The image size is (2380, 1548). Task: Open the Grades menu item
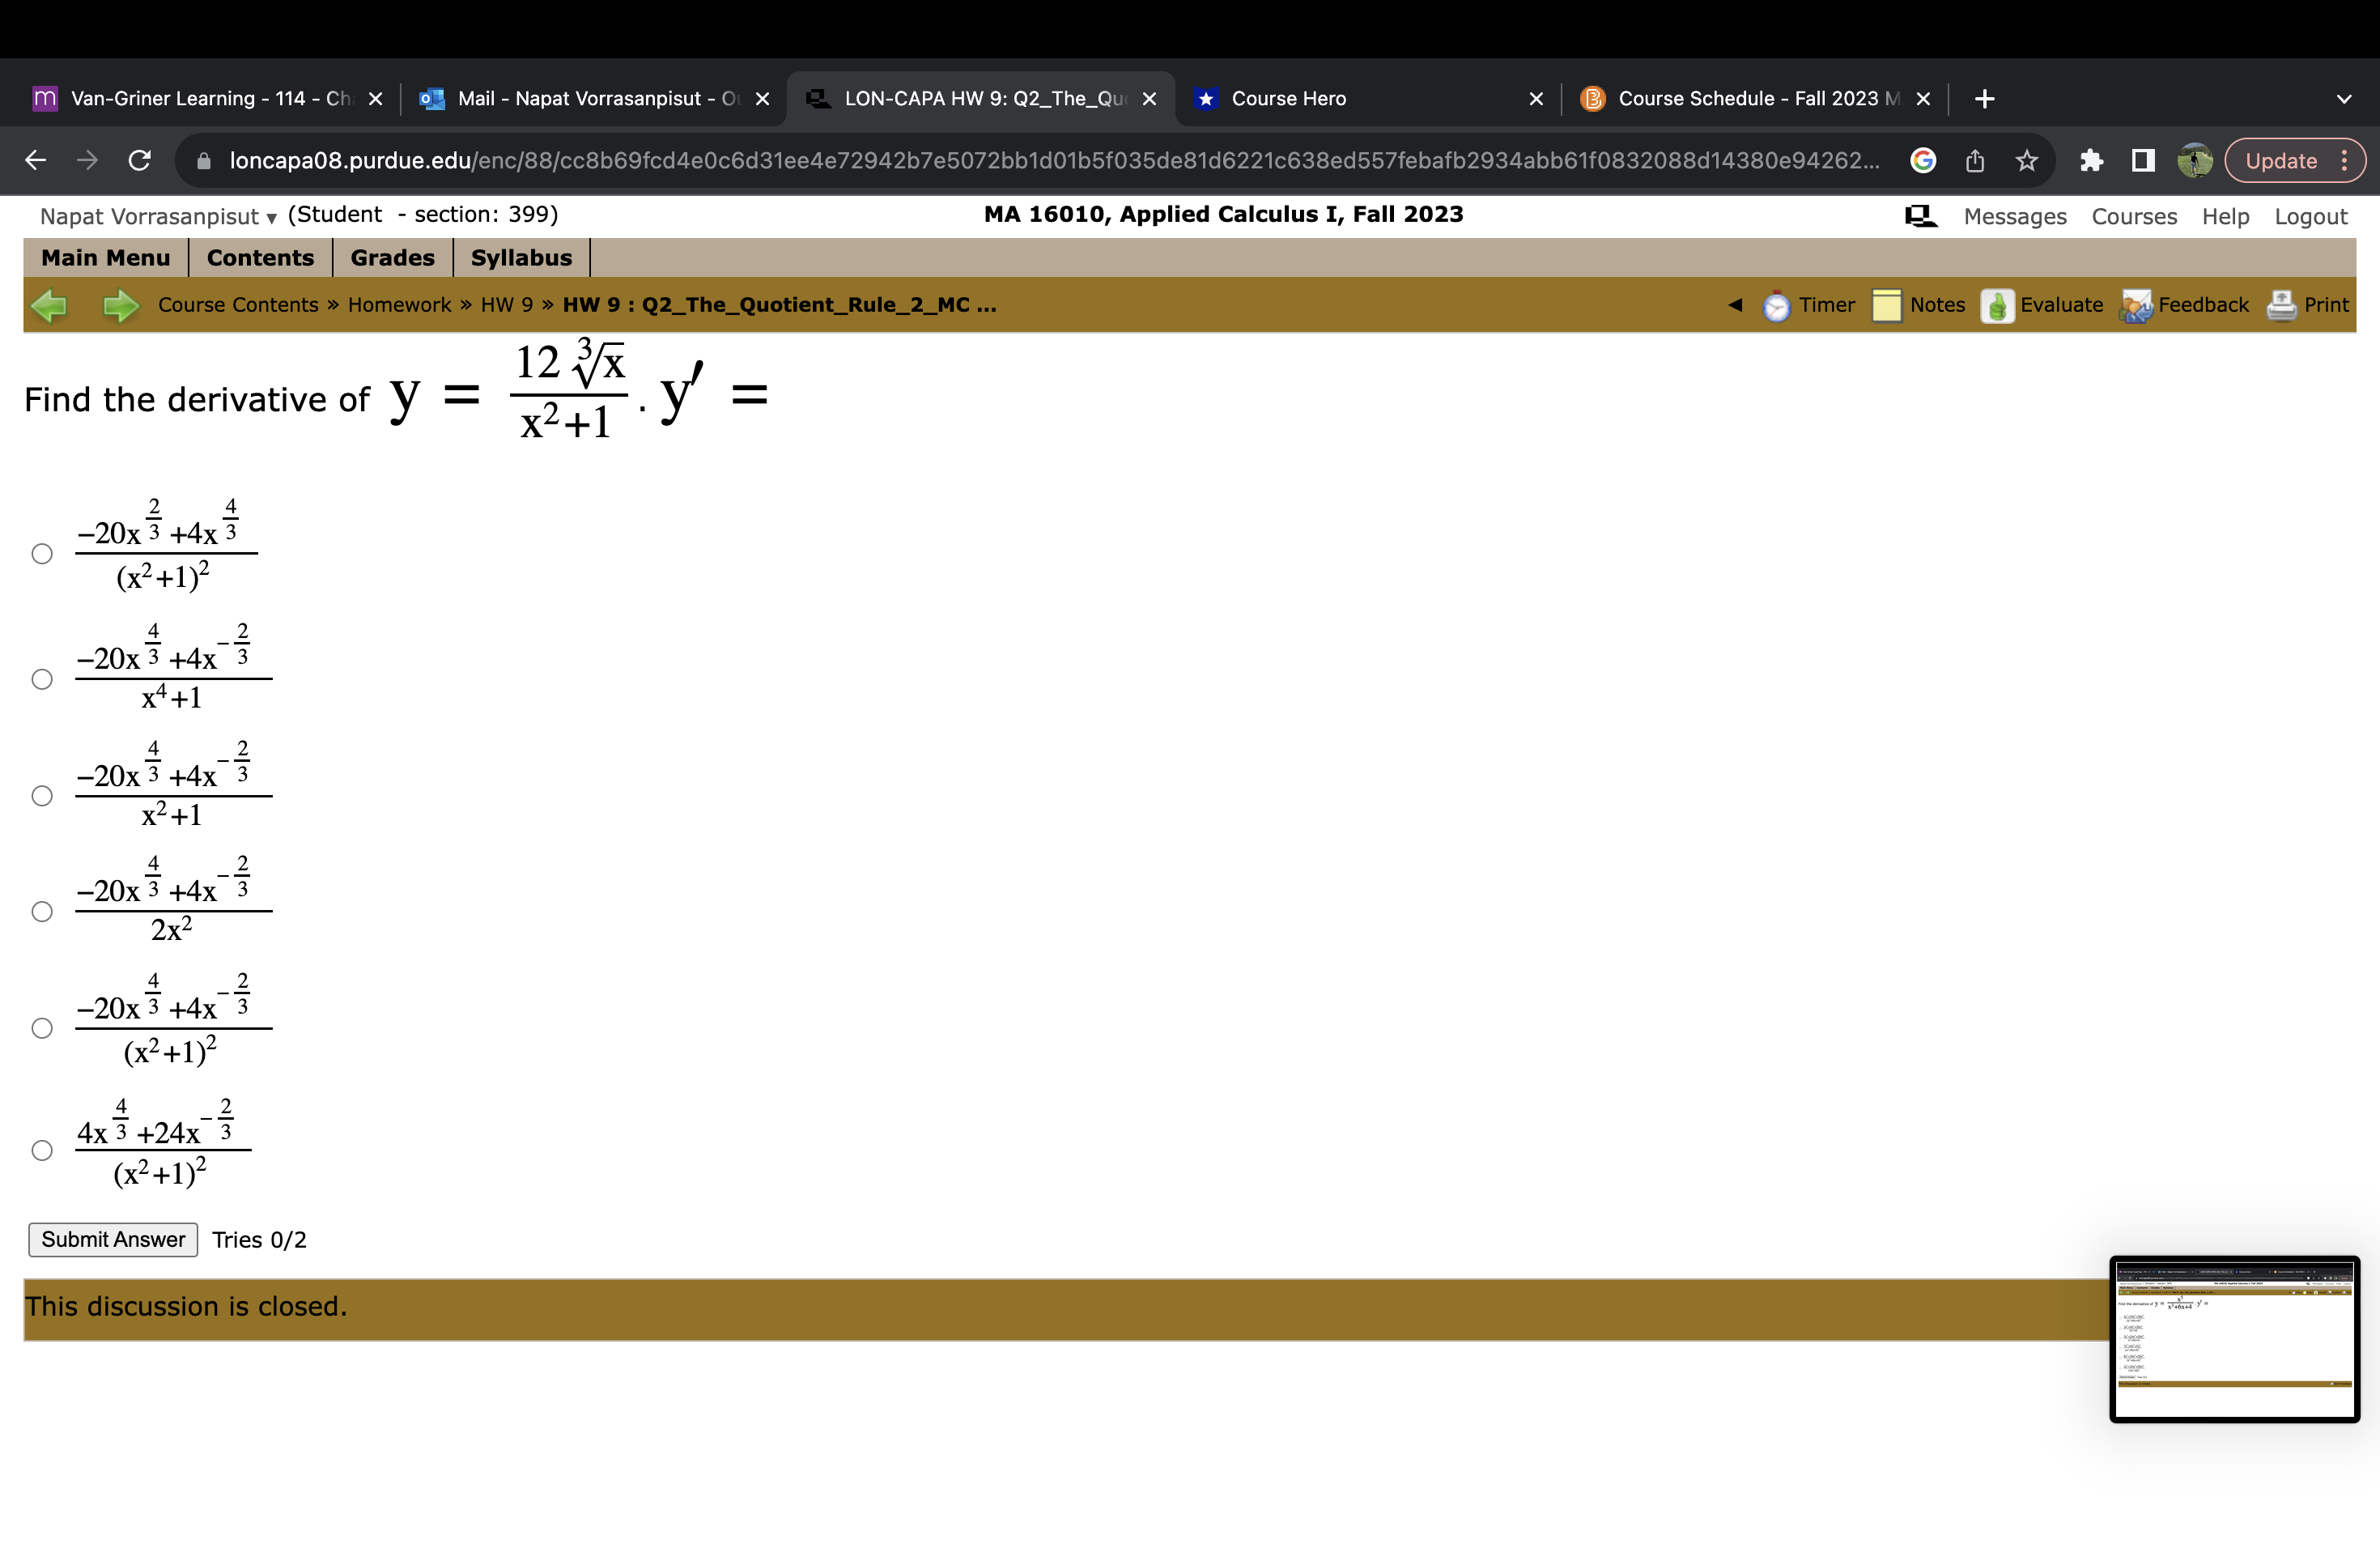point(391,258)
